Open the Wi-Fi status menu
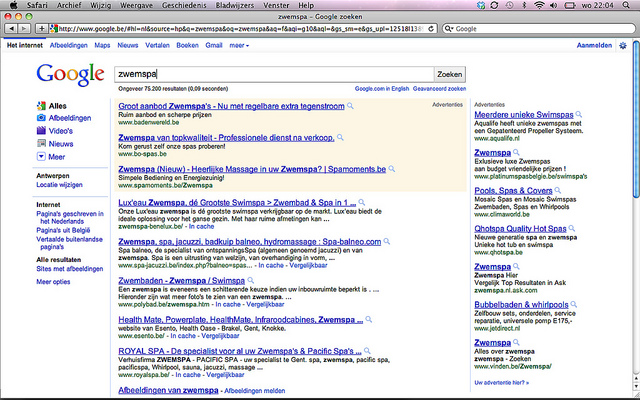This screenshot has height=400, width=640. point(539,5)
